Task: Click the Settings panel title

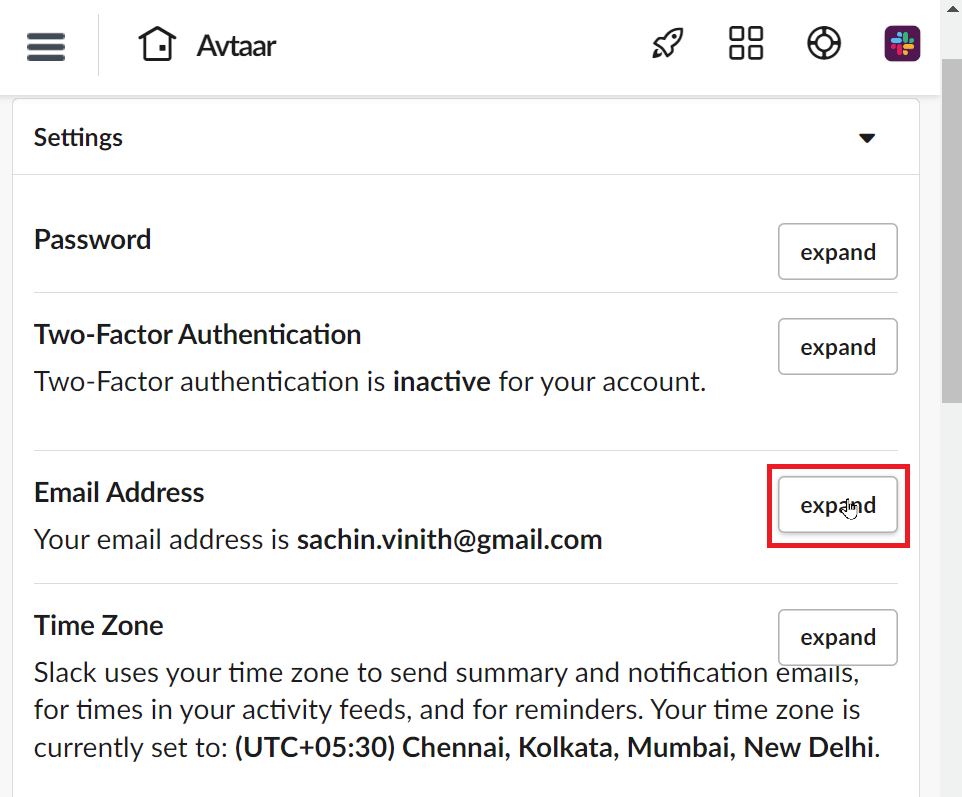Action: point(78,138)
